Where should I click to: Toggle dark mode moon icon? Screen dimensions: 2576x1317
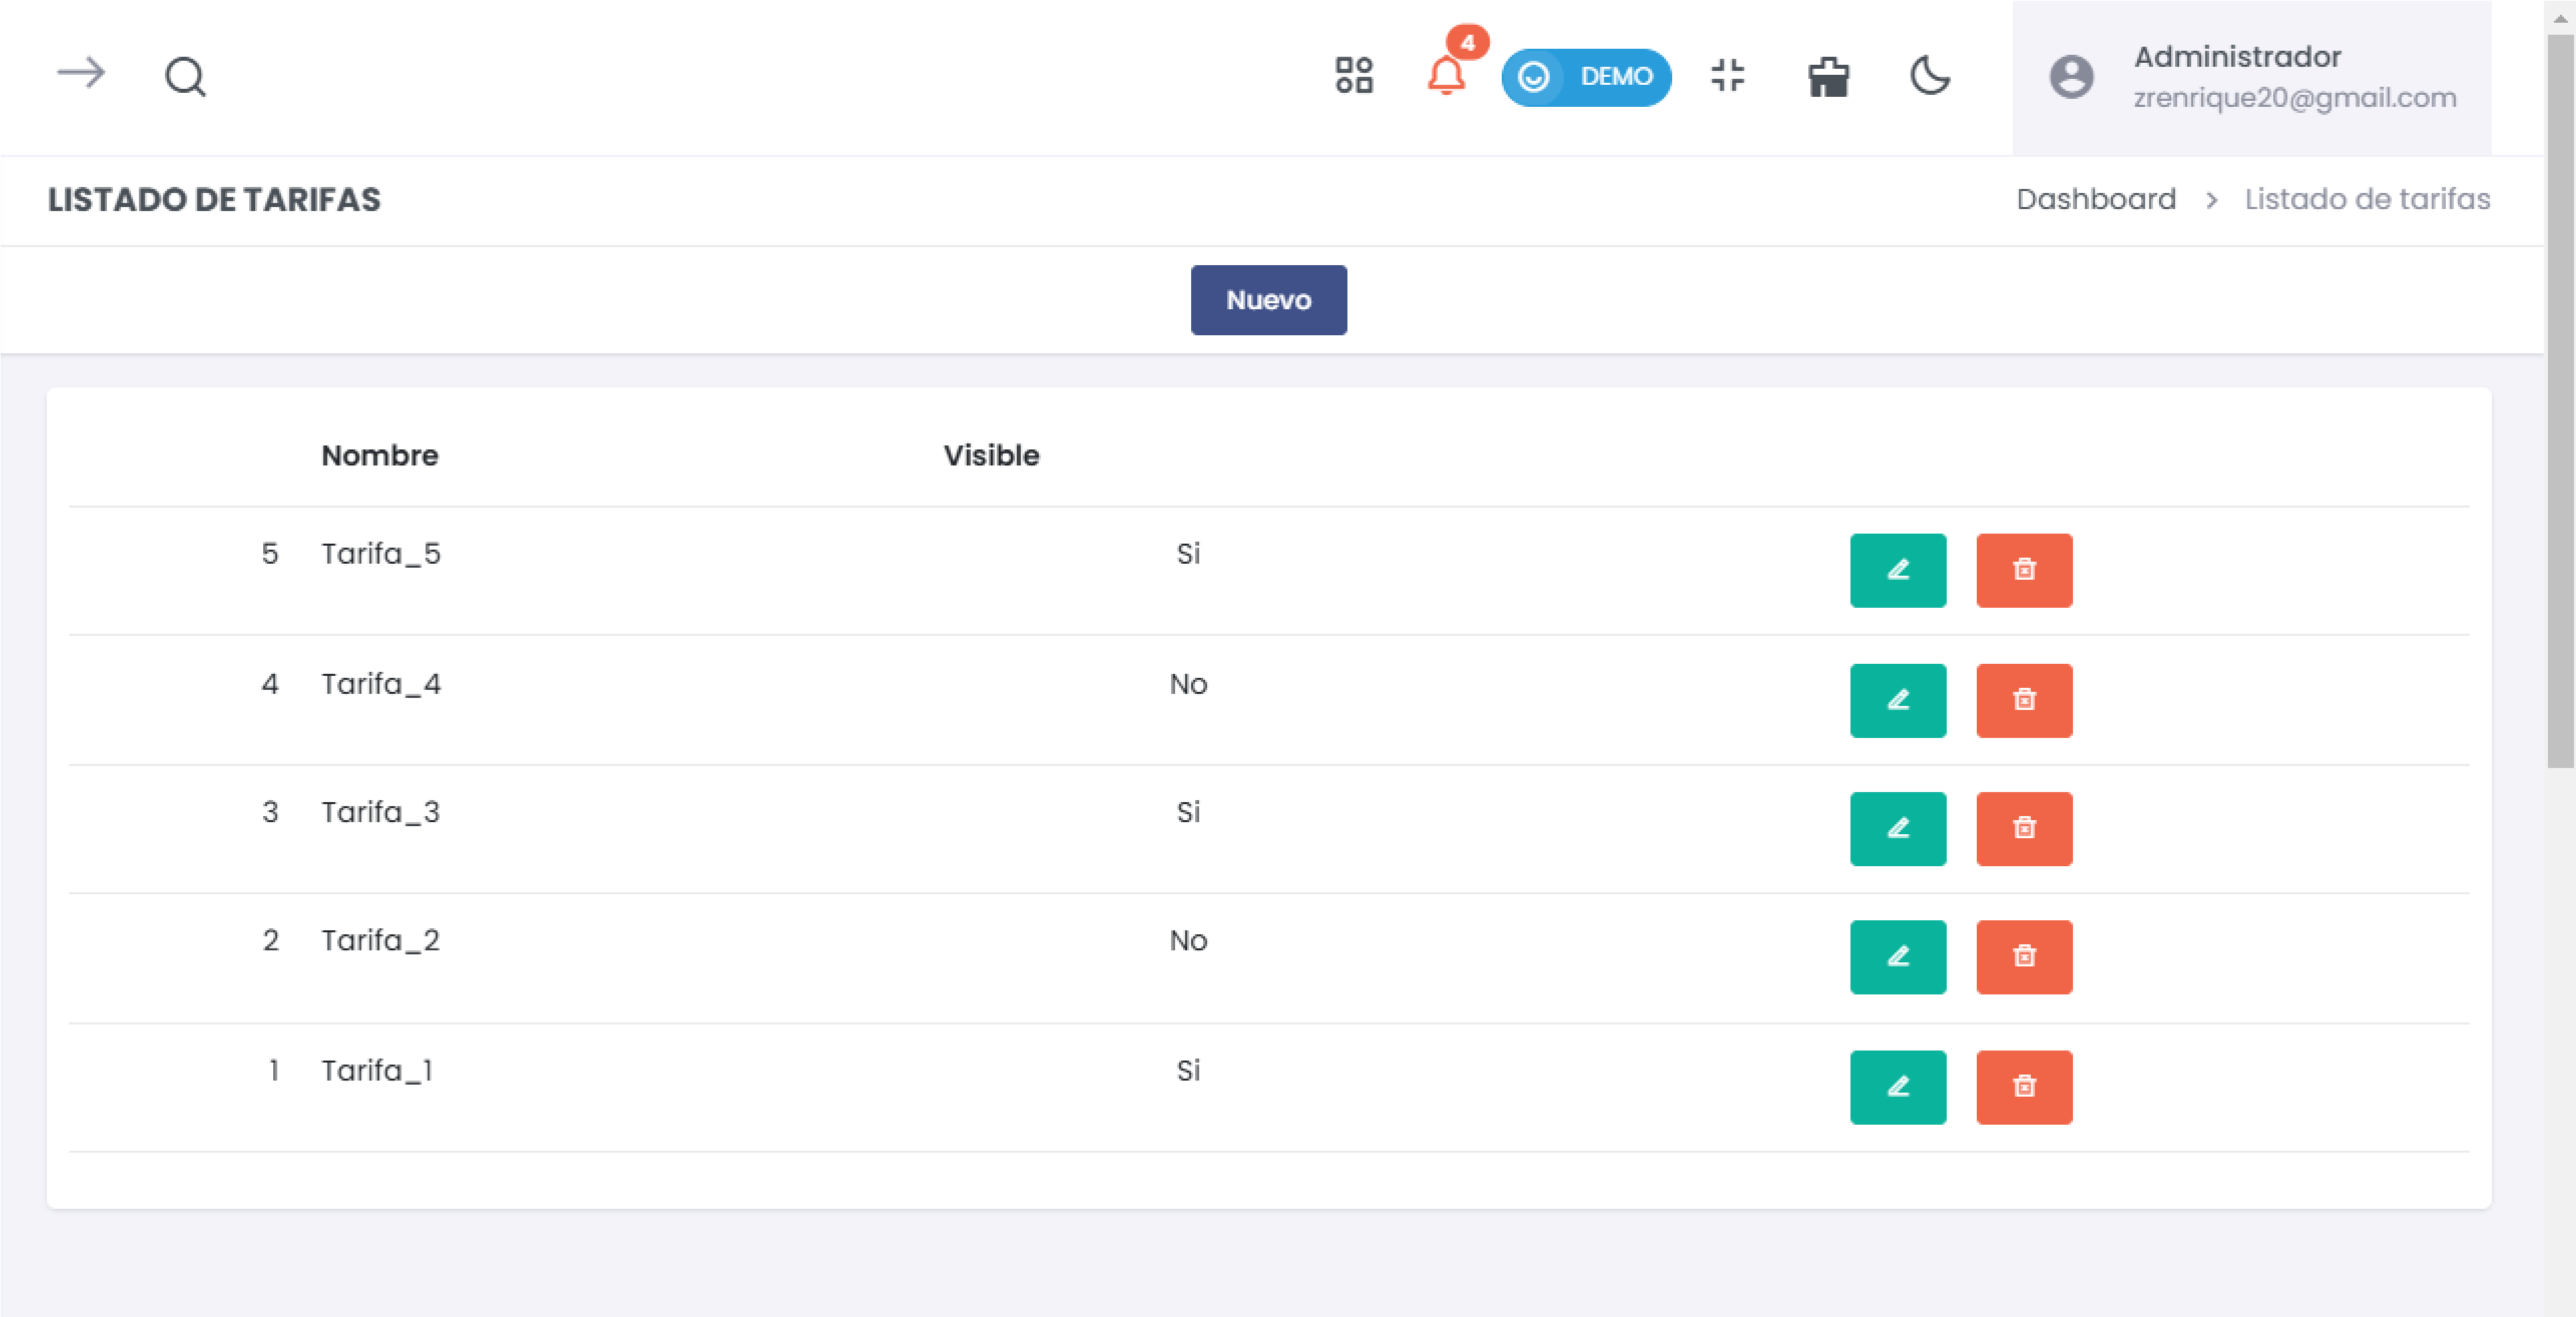point(1929,76)
